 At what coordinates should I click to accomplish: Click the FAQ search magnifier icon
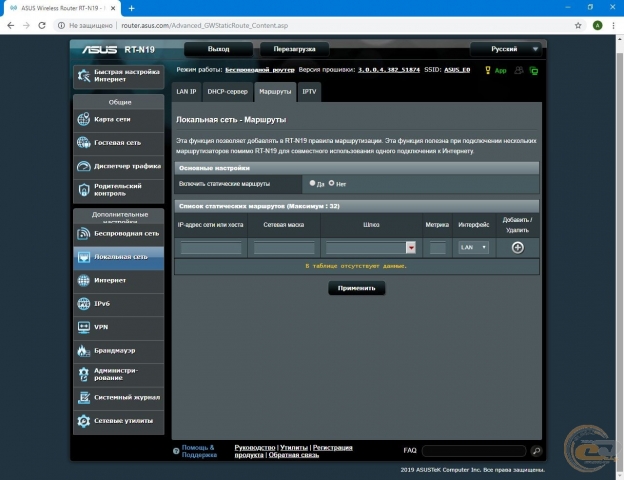pos(536,451)
